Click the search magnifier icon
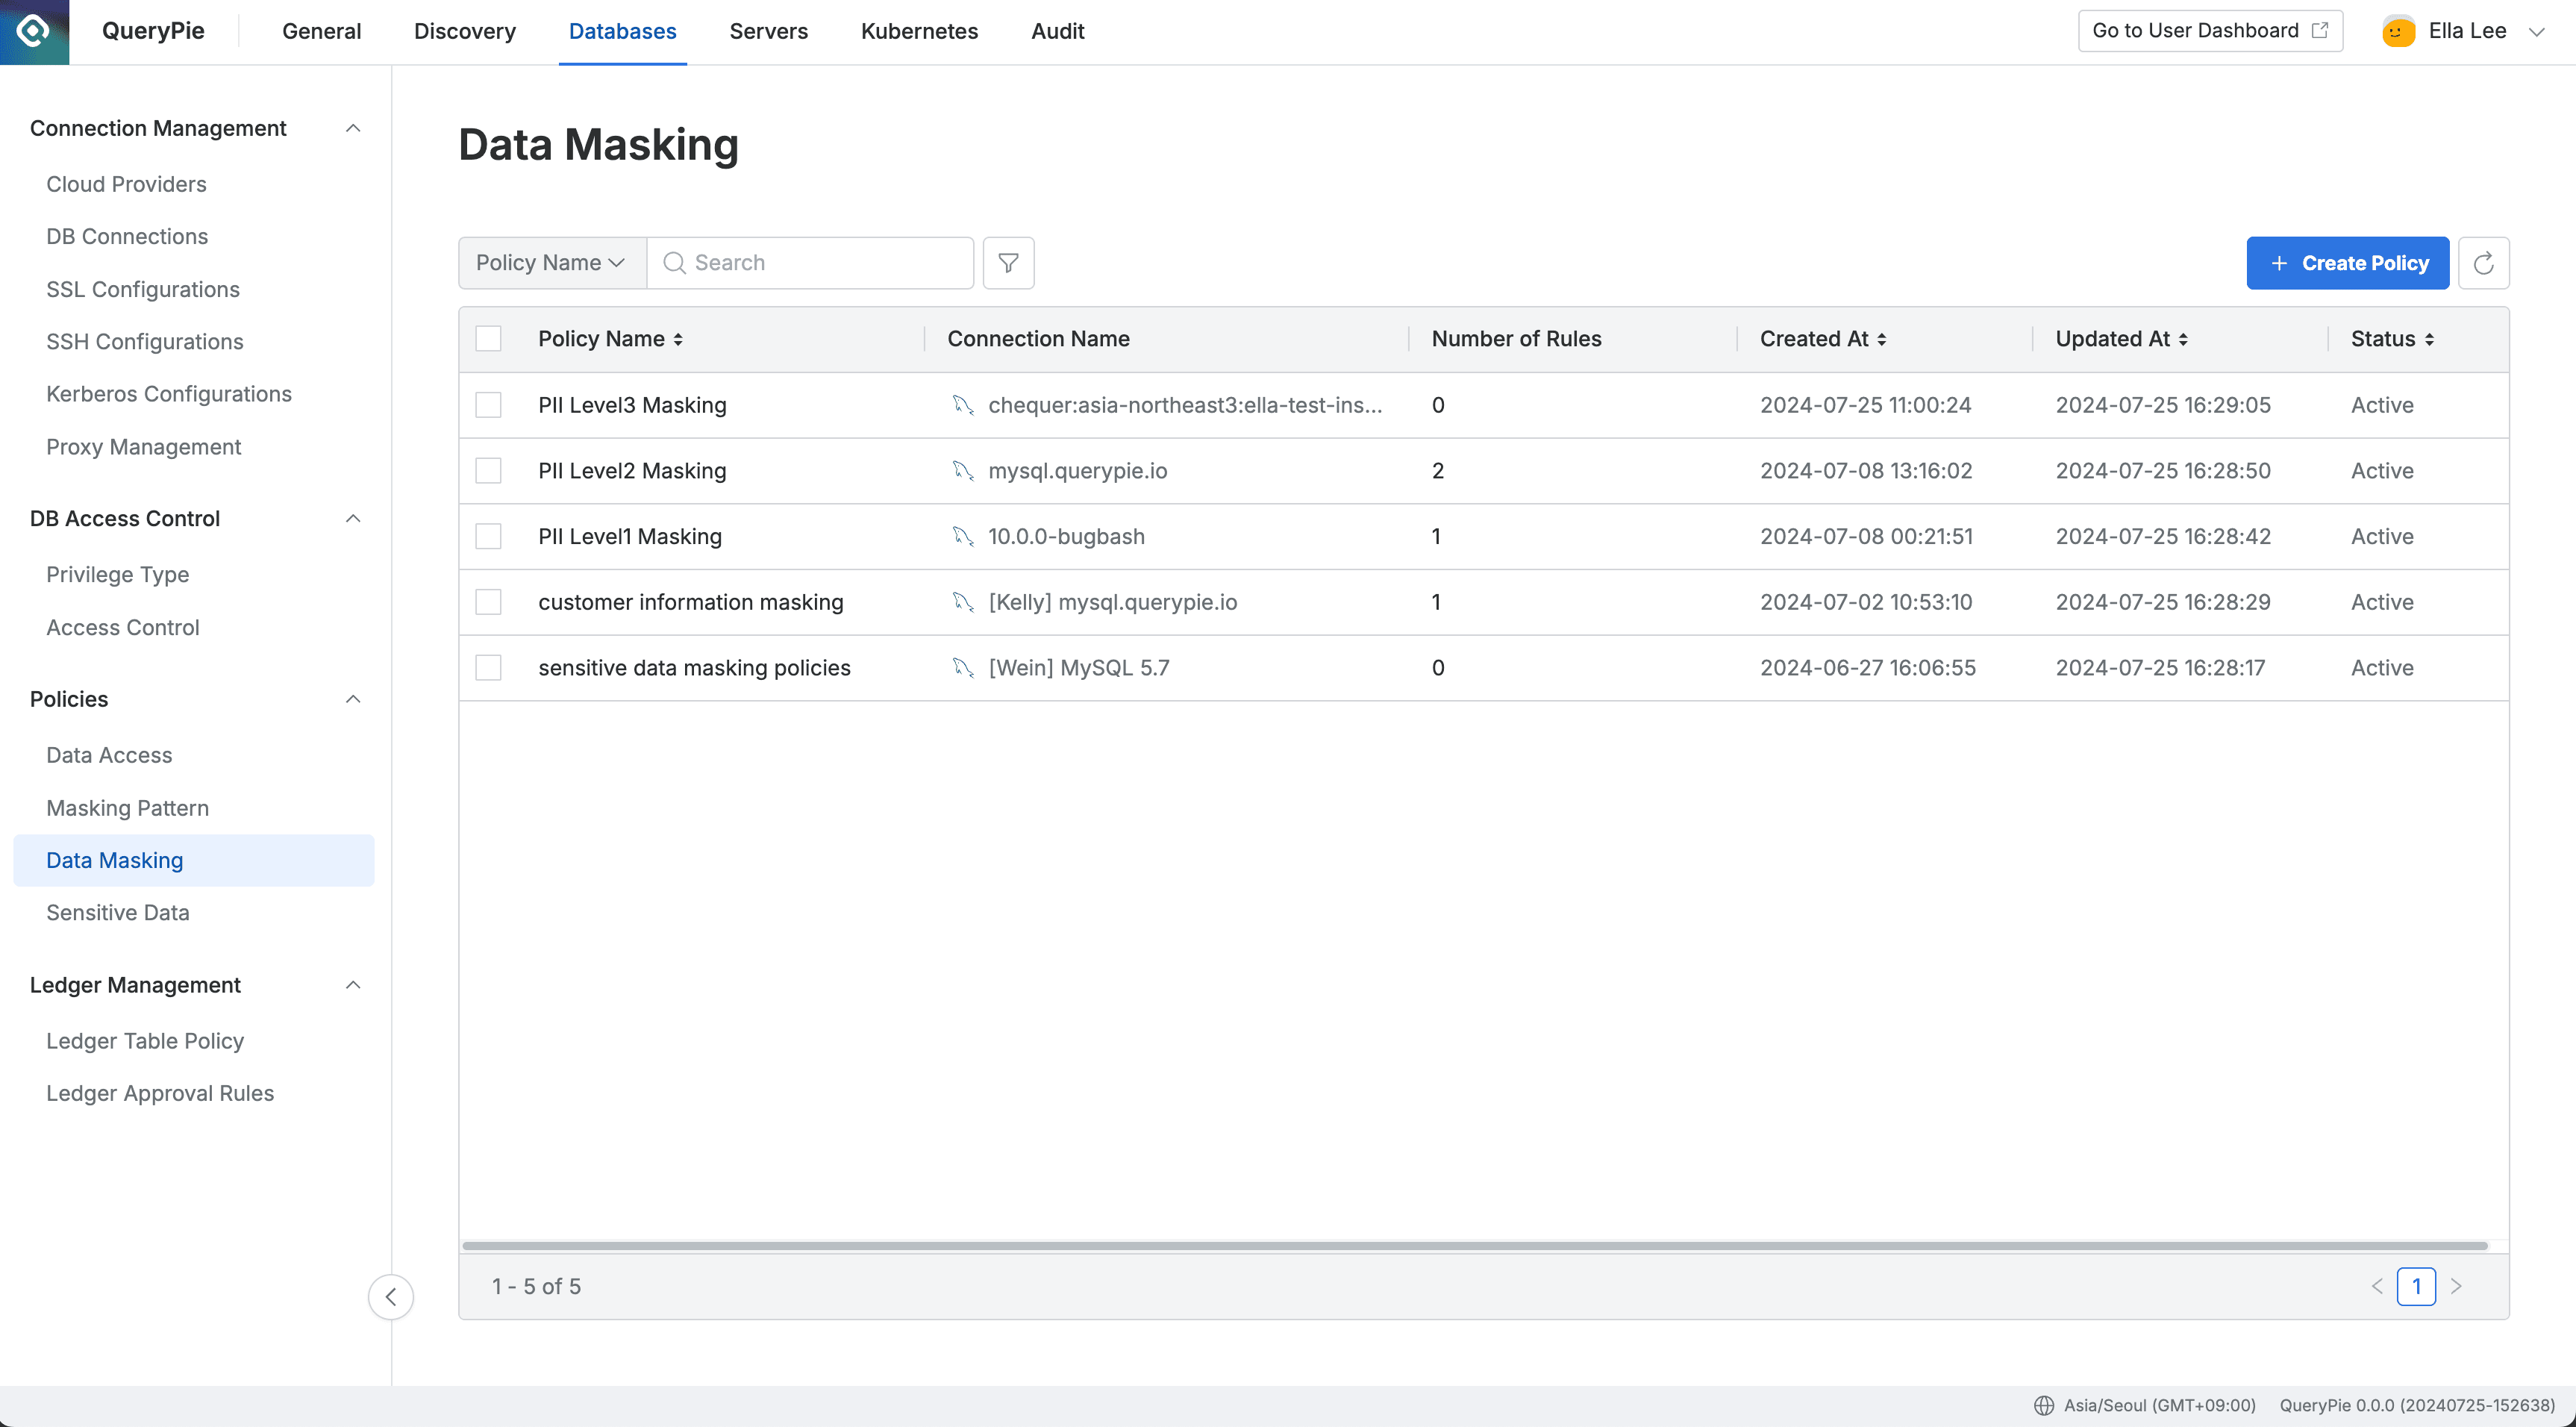 pyautogui.click(x=675, y=262)
